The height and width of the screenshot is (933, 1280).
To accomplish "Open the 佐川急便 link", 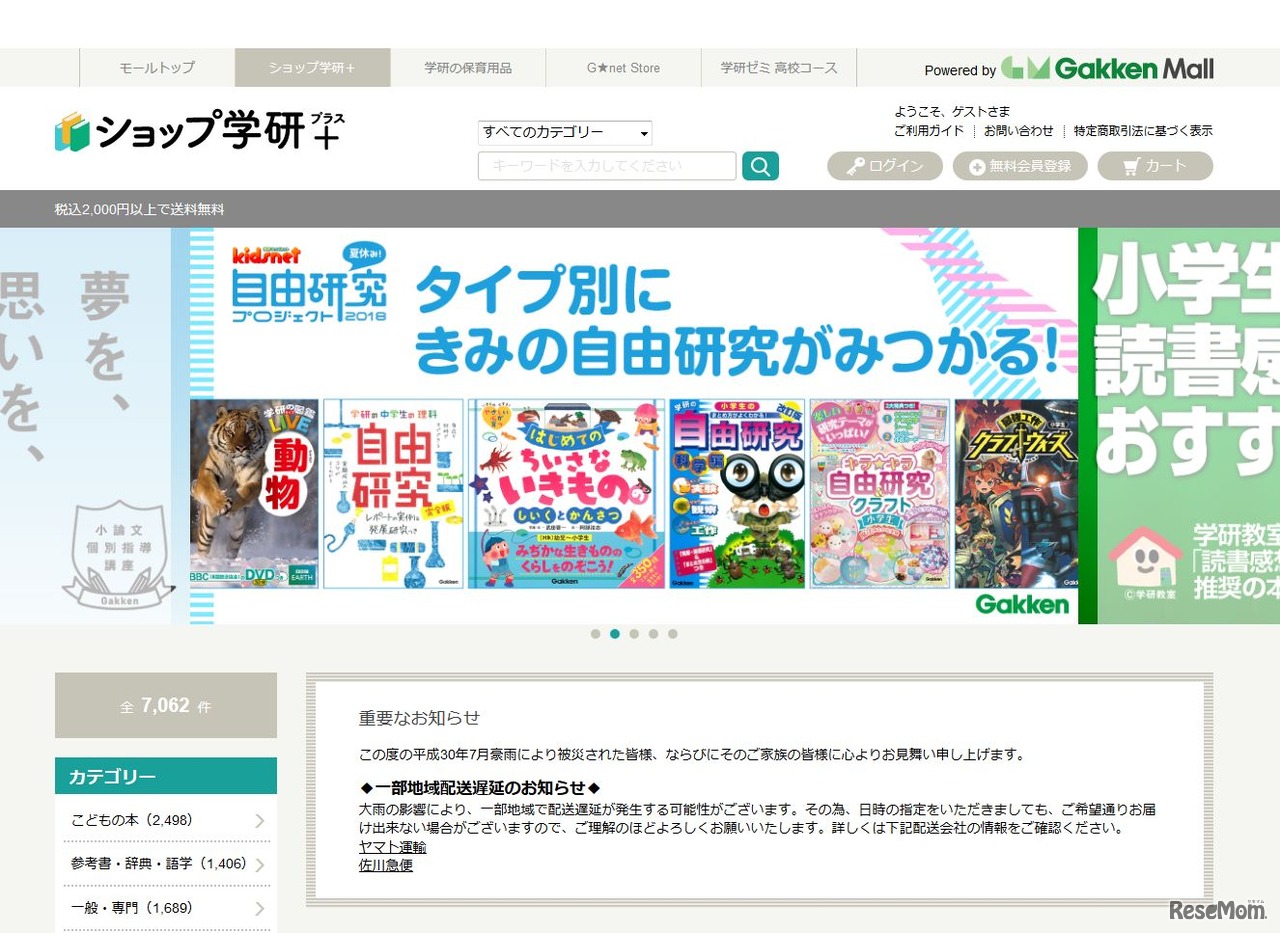I will coord(385,866).
